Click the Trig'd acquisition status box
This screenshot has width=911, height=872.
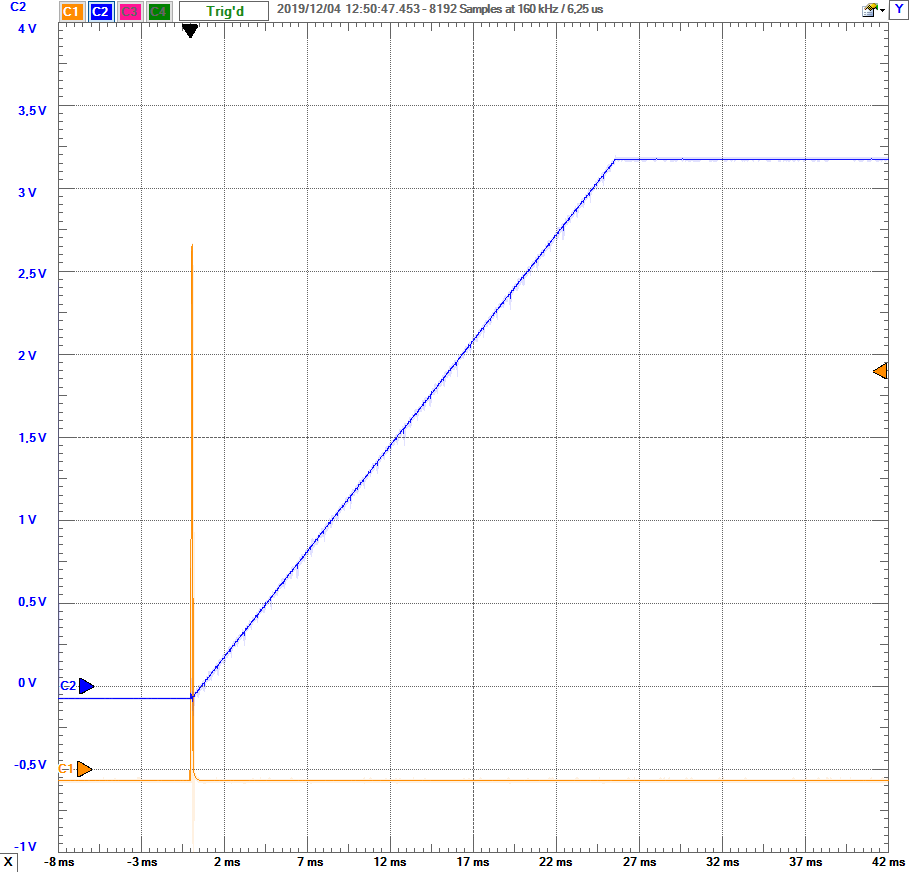point(224,12)
